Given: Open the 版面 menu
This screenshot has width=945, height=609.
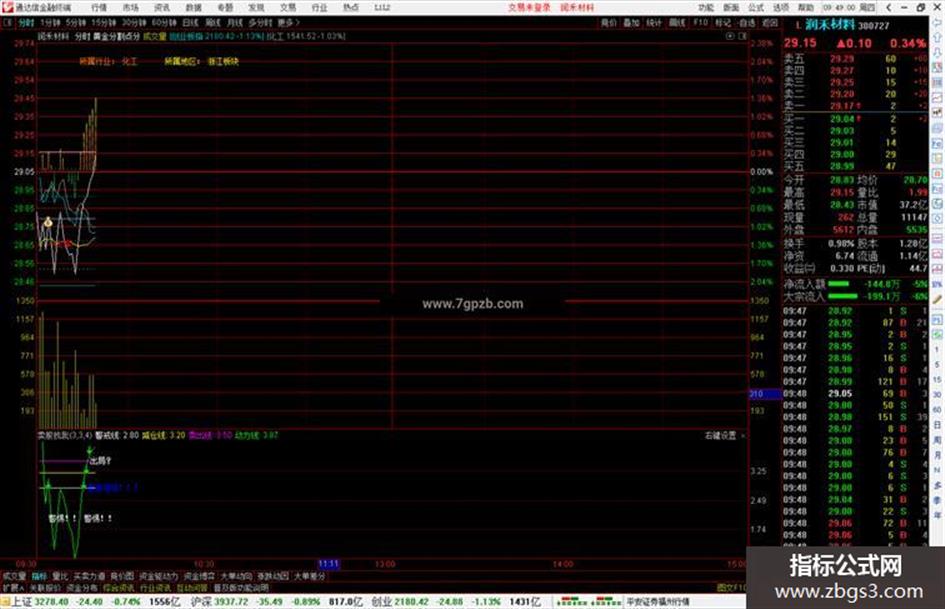Looking at the screenshot, I should click(731, 7).
